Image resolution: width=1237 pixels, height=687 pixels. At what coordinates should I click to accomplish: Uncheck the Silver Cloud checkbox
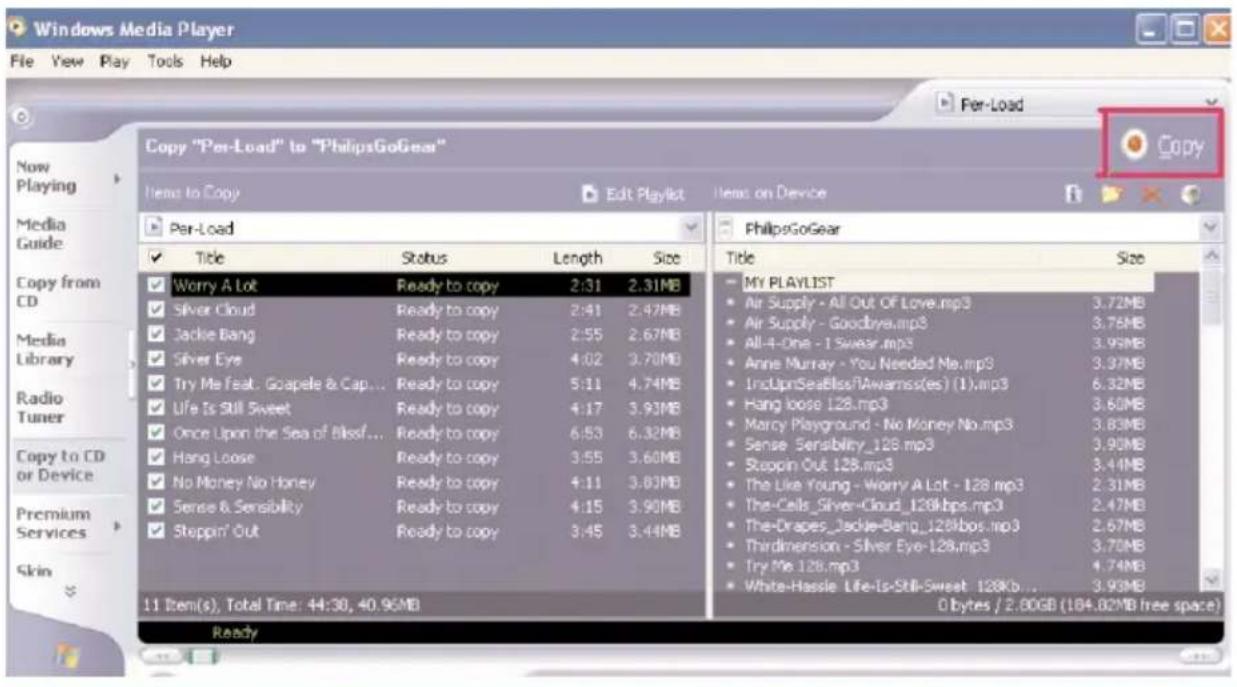point(155,310)
